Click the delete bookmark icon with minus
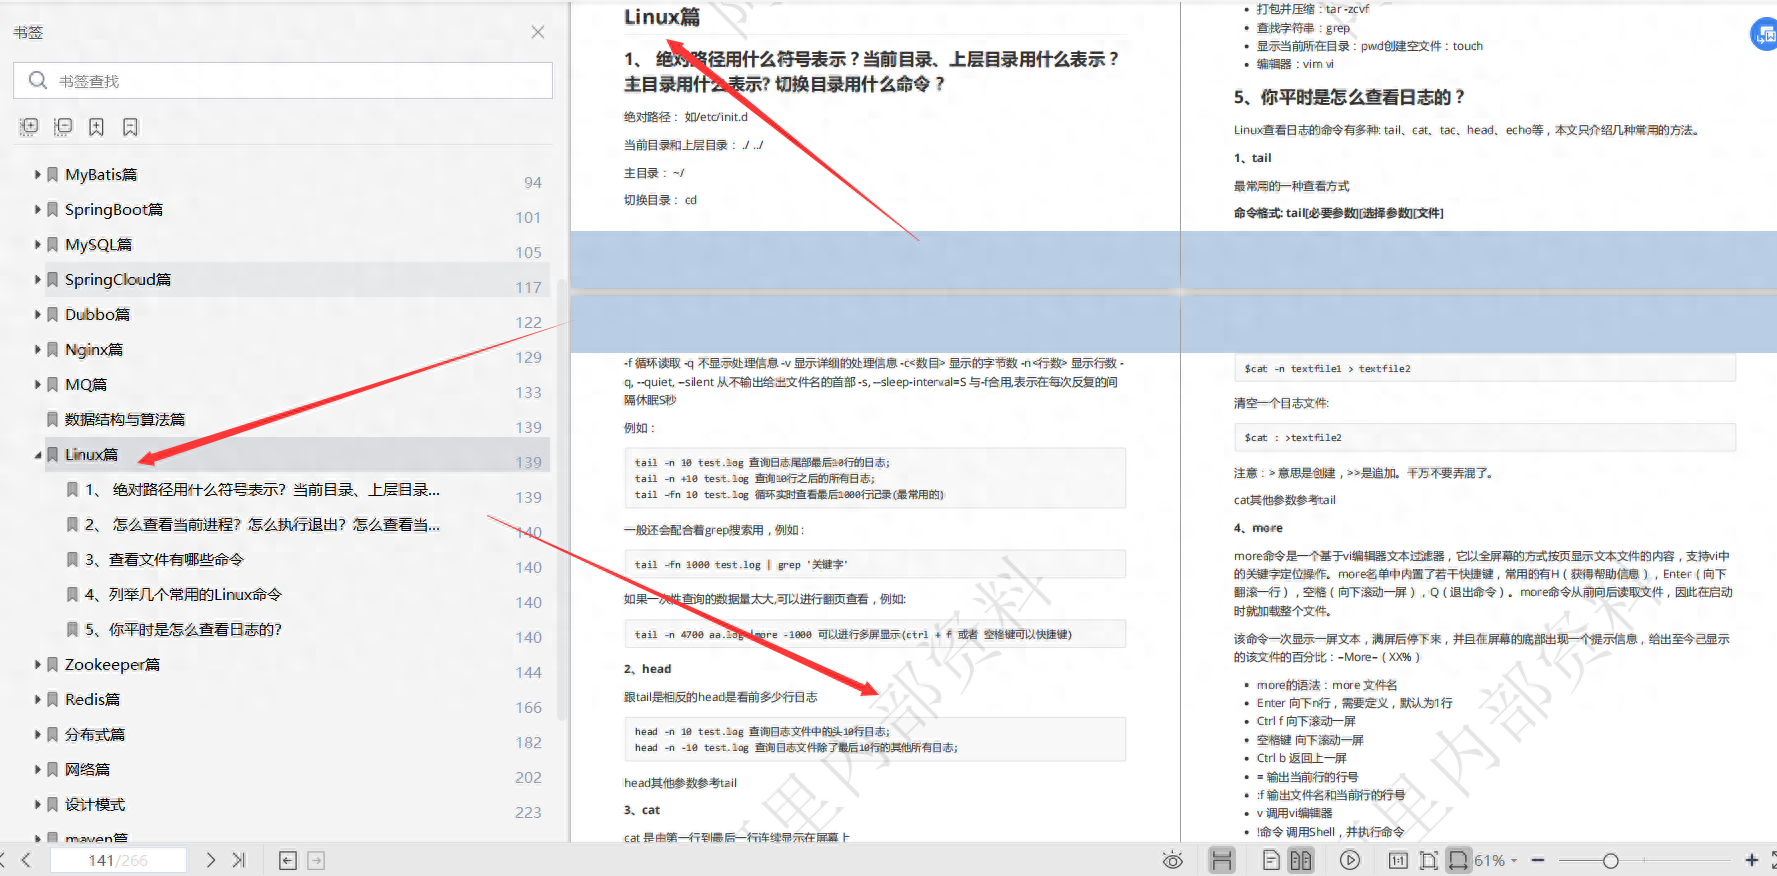1777x876 pixels. (x=130, y=127)
